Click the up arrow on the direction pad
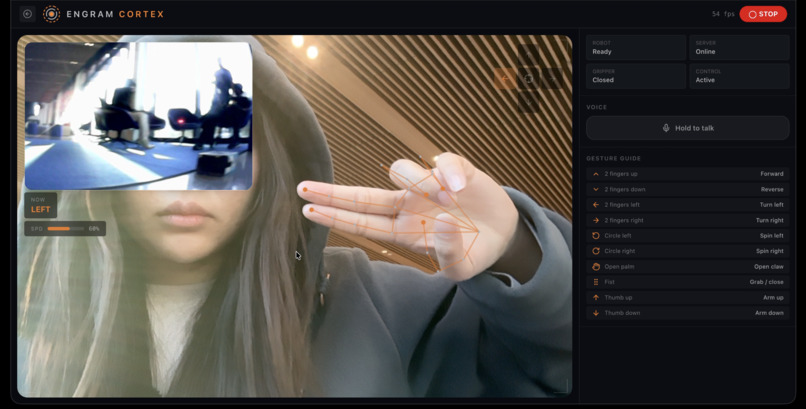This screenshot has height=409, width=806. pyautogui.click(x=528, y=54)
